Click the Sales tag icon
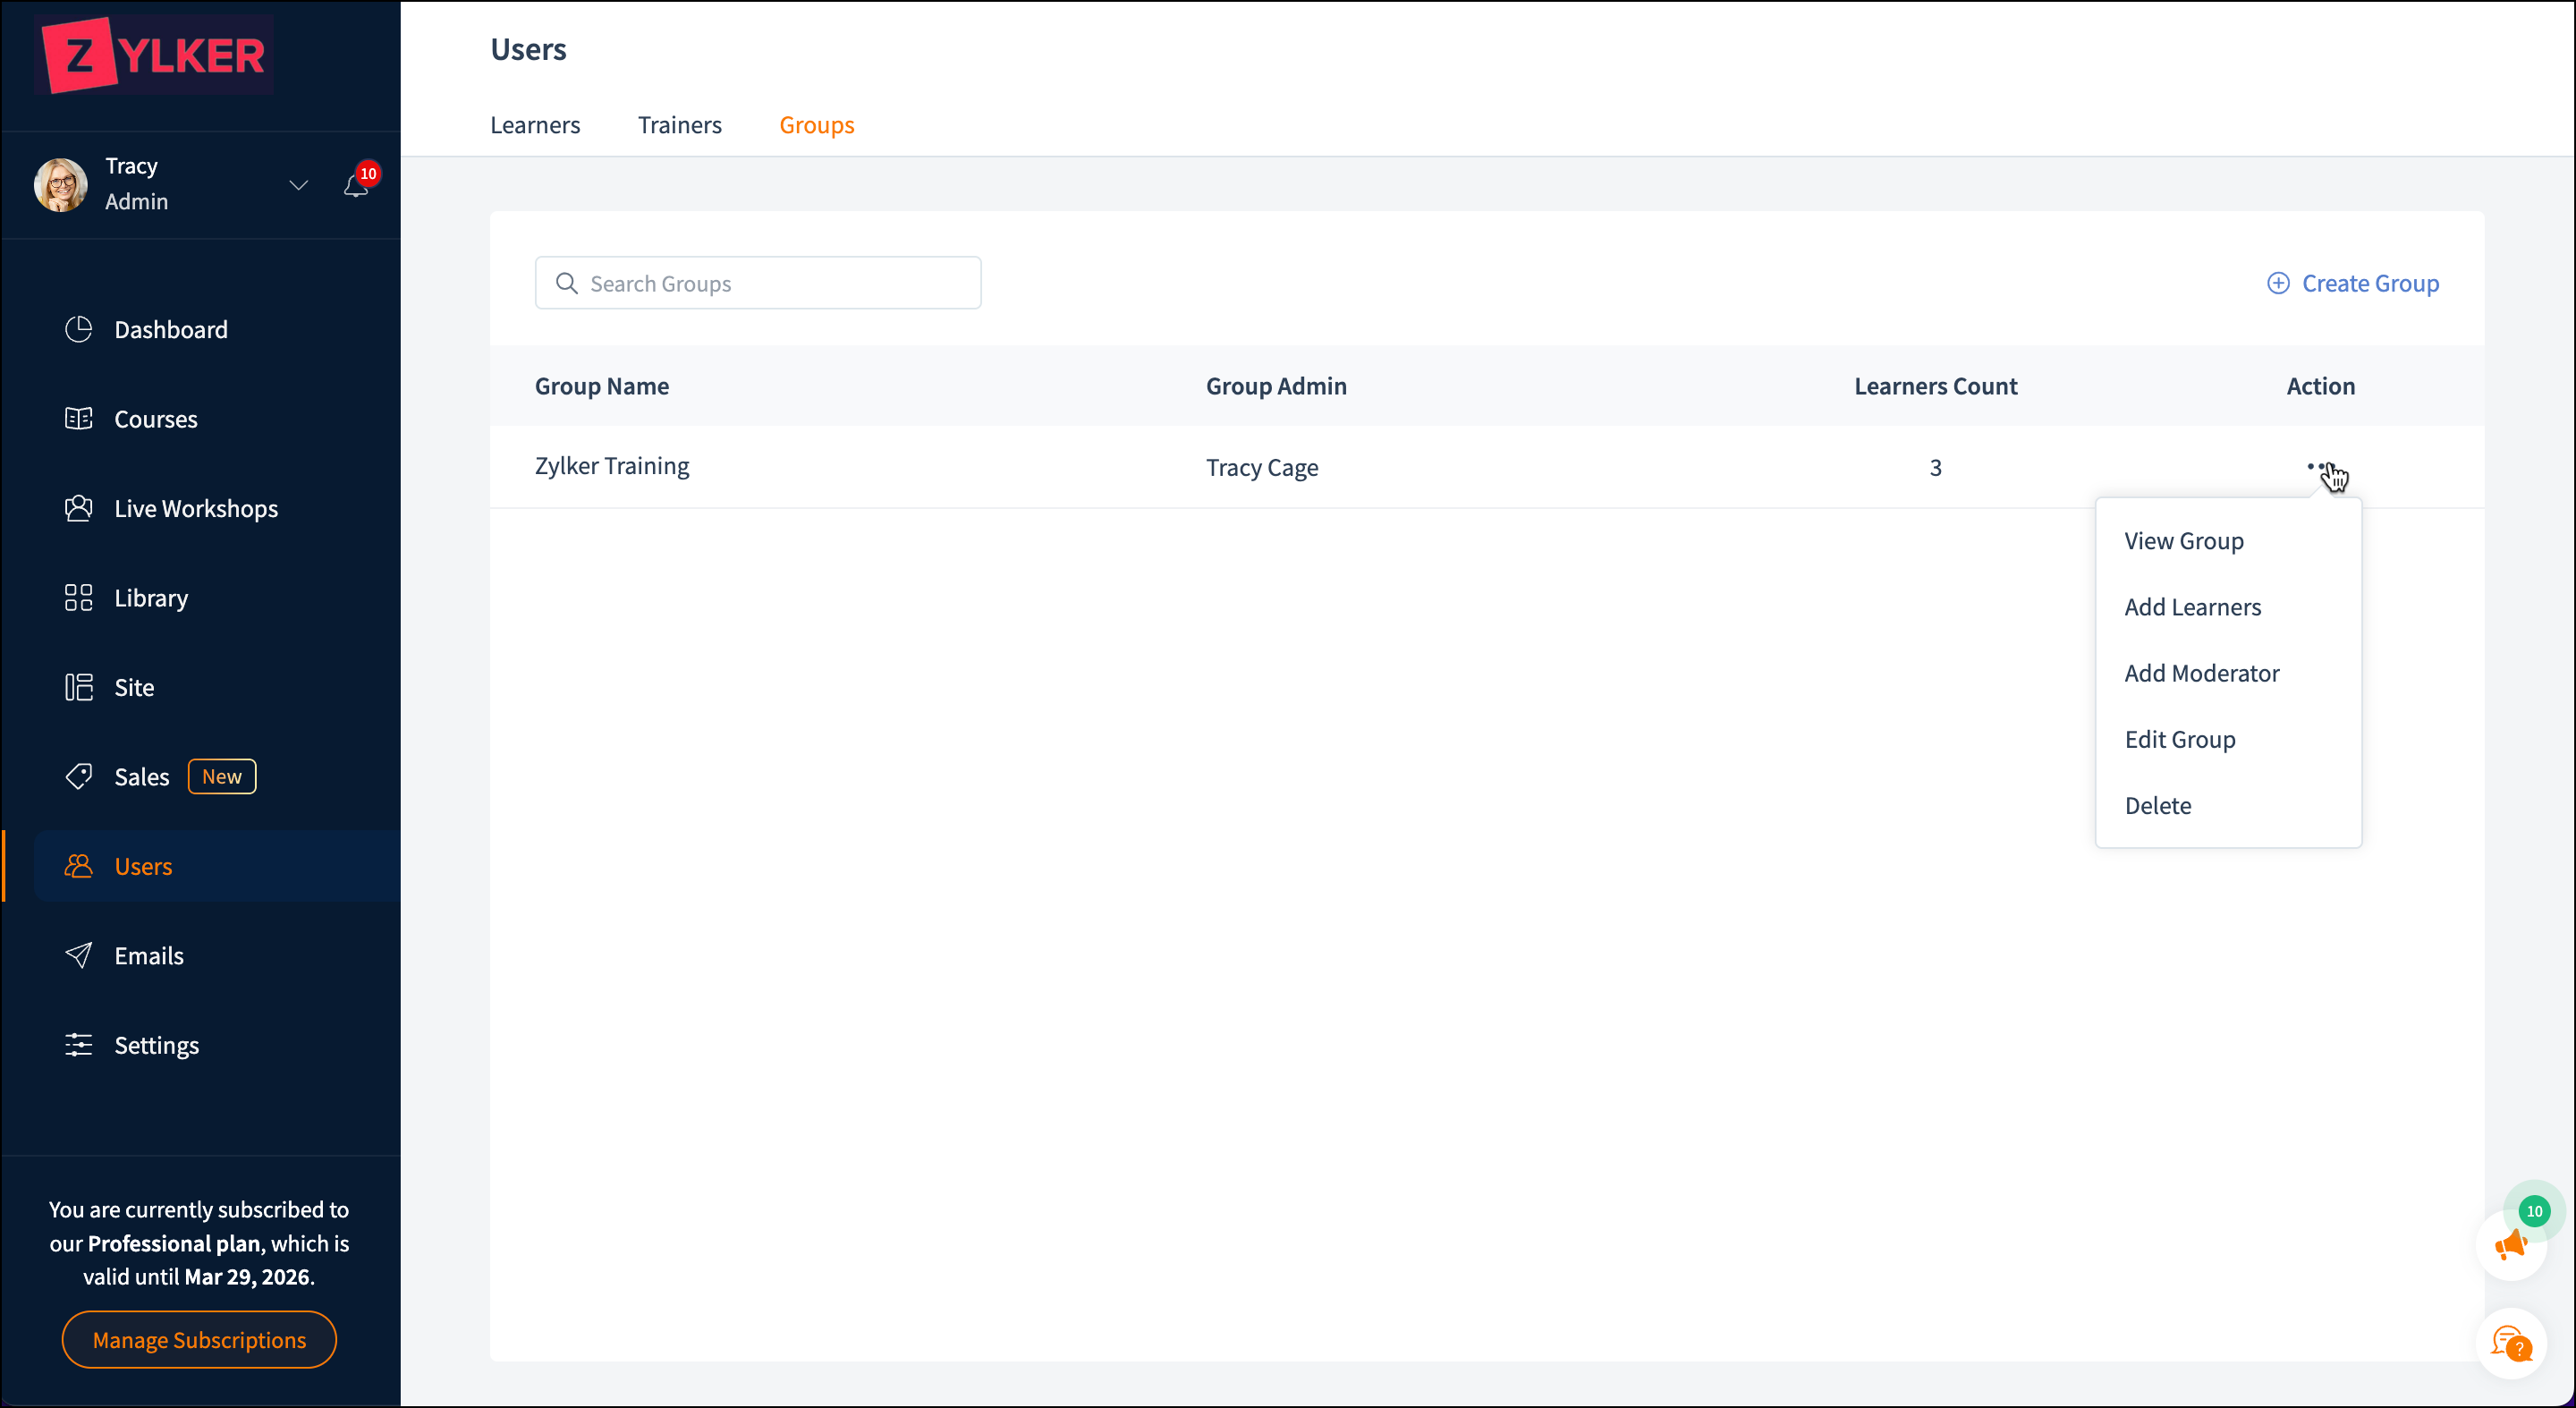 78,776
